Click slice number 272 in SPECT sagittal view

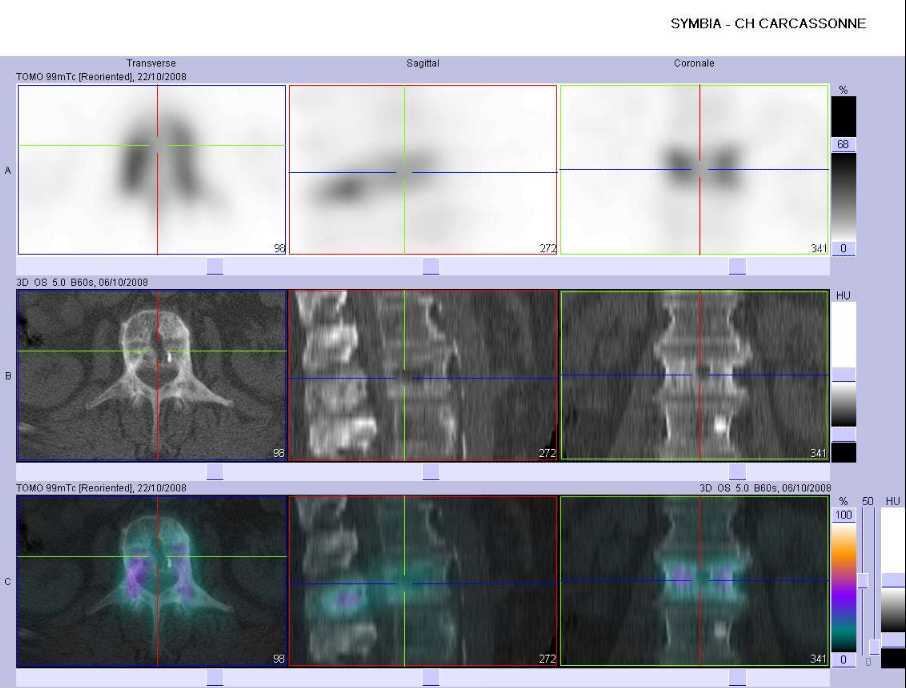(x=548, y=248)
